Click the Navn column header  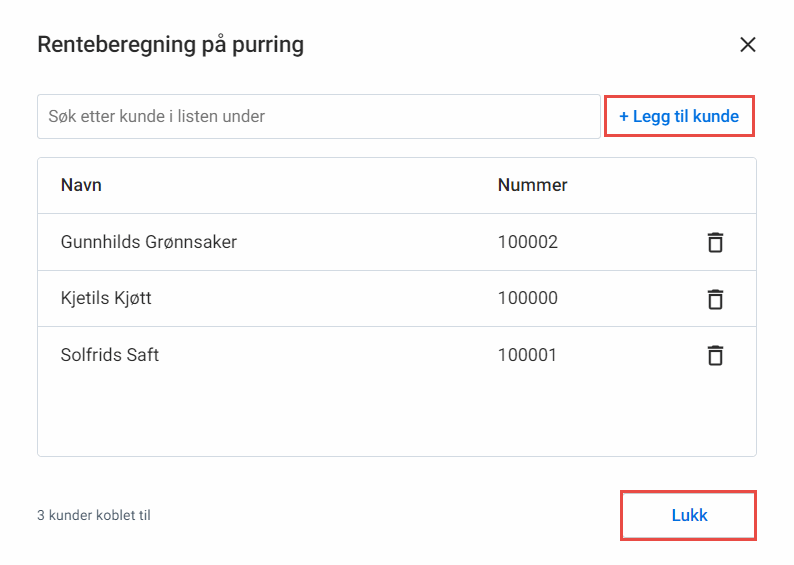pyautogui.click(x=81, y=185)
